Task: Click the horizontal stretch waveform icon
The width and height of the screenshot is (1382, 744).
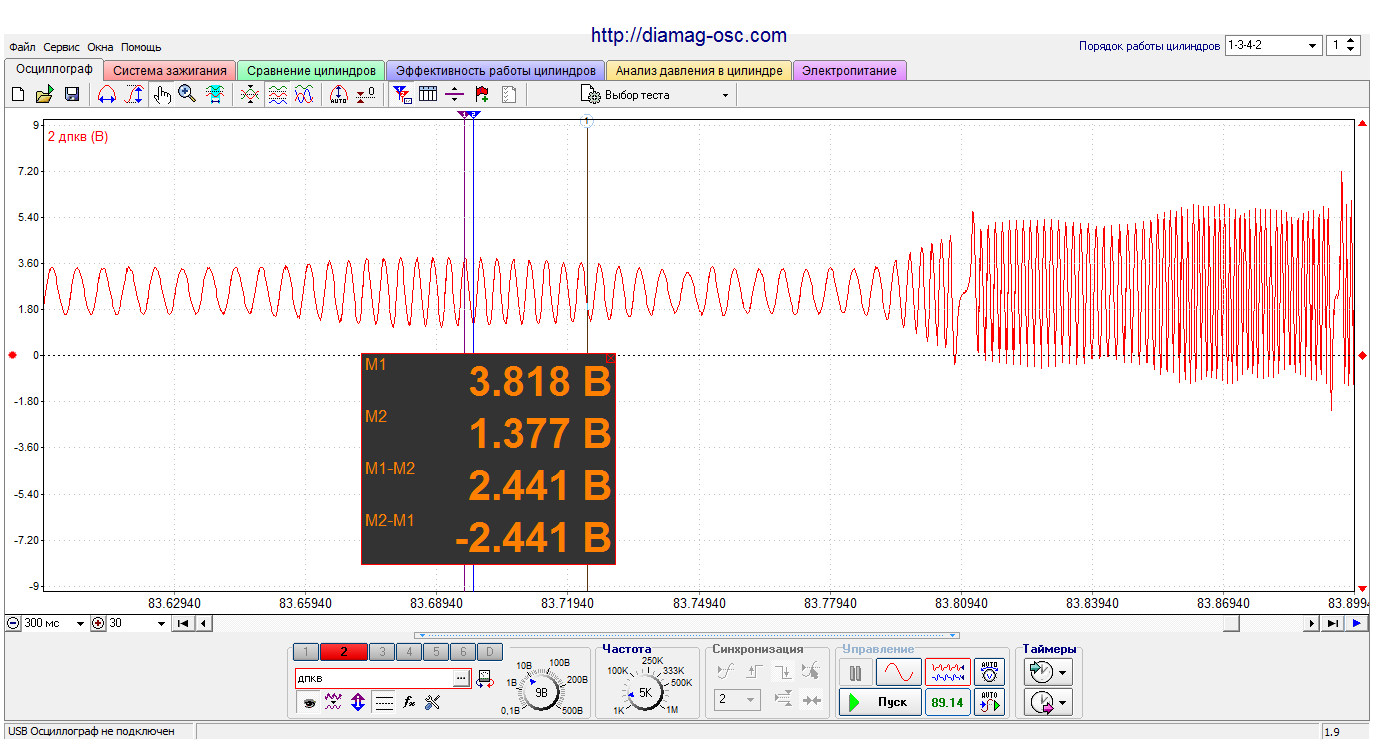Action: point(107,94)
